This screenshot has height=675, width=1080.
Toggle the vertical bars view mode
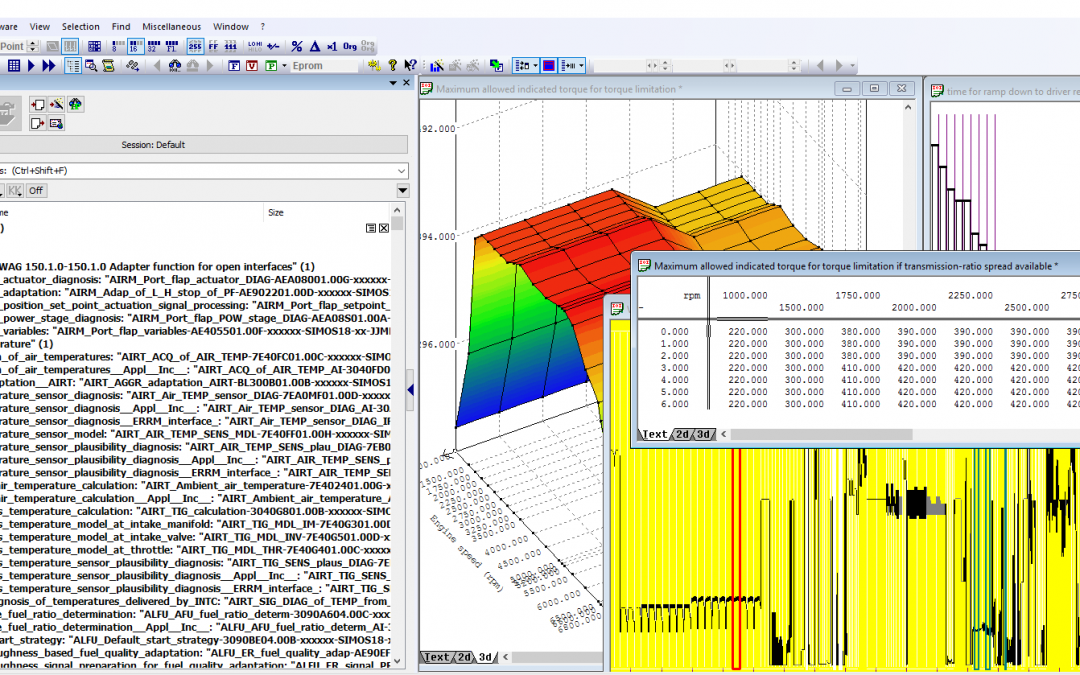70,46
